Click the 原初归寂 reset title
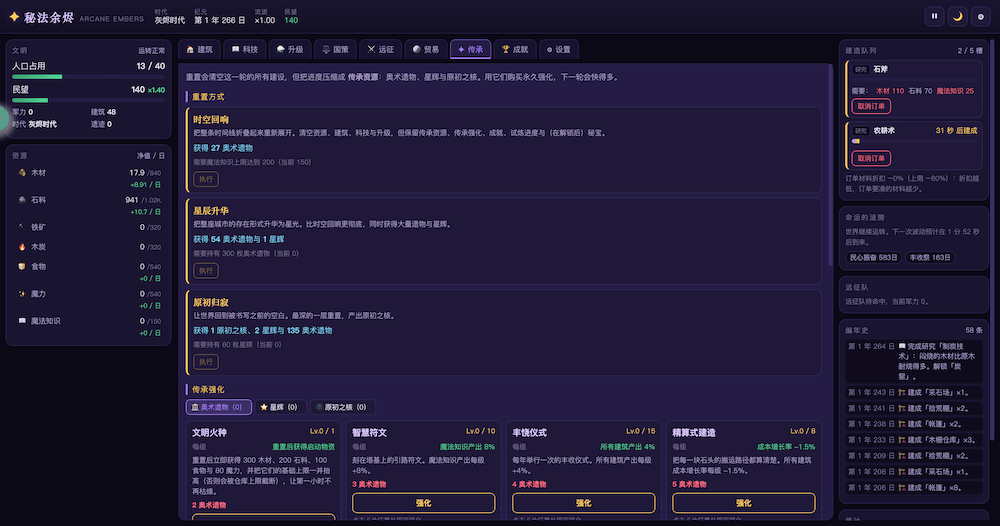The width and height of the screenshot is (1000, 526). coord(210,302)
